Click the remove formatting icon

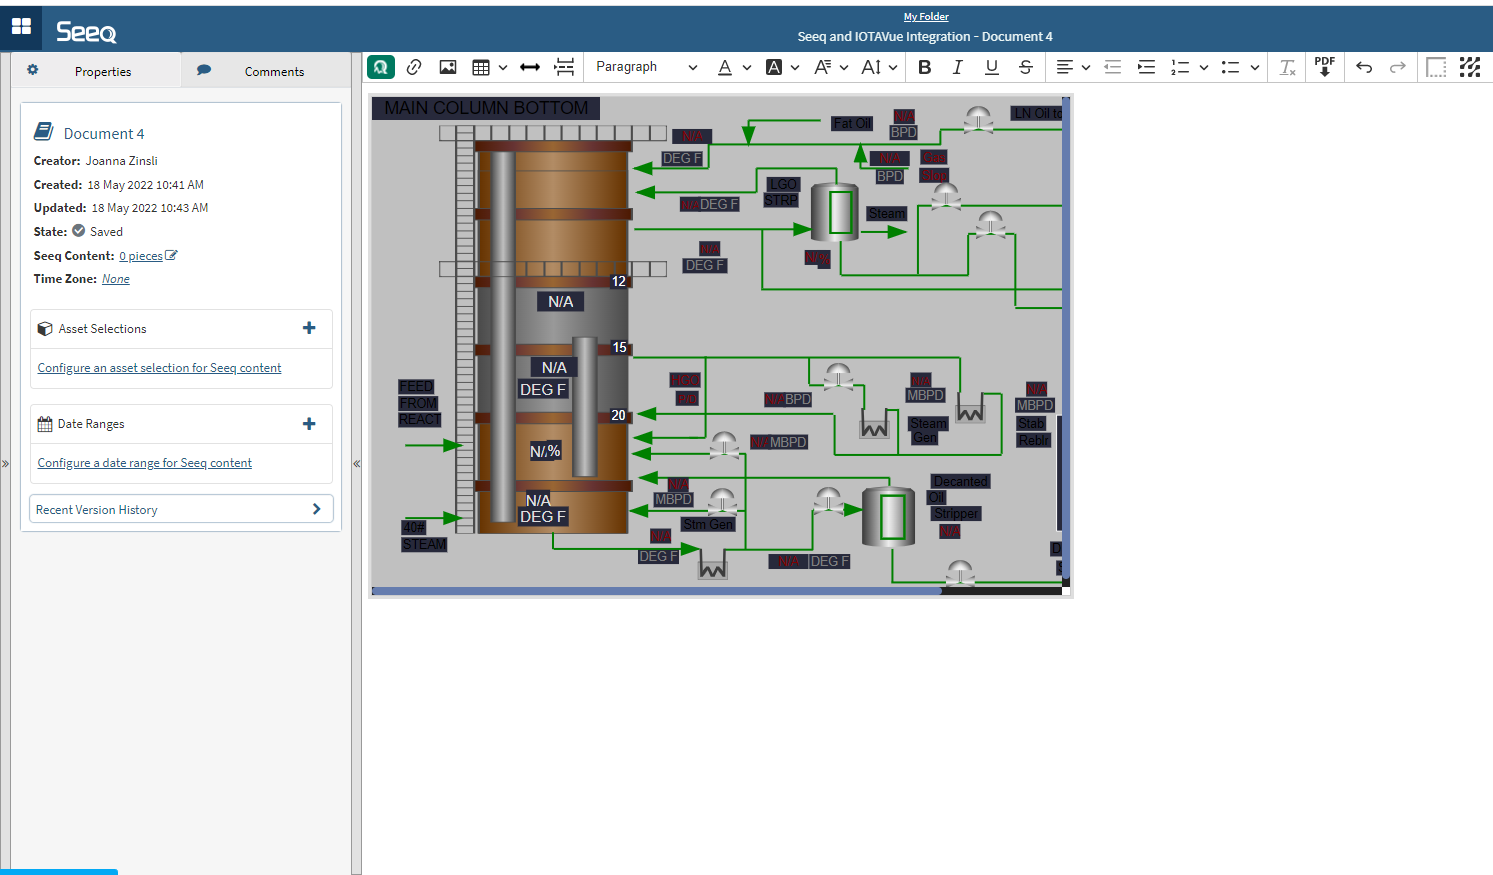(x=1287, y=67)
